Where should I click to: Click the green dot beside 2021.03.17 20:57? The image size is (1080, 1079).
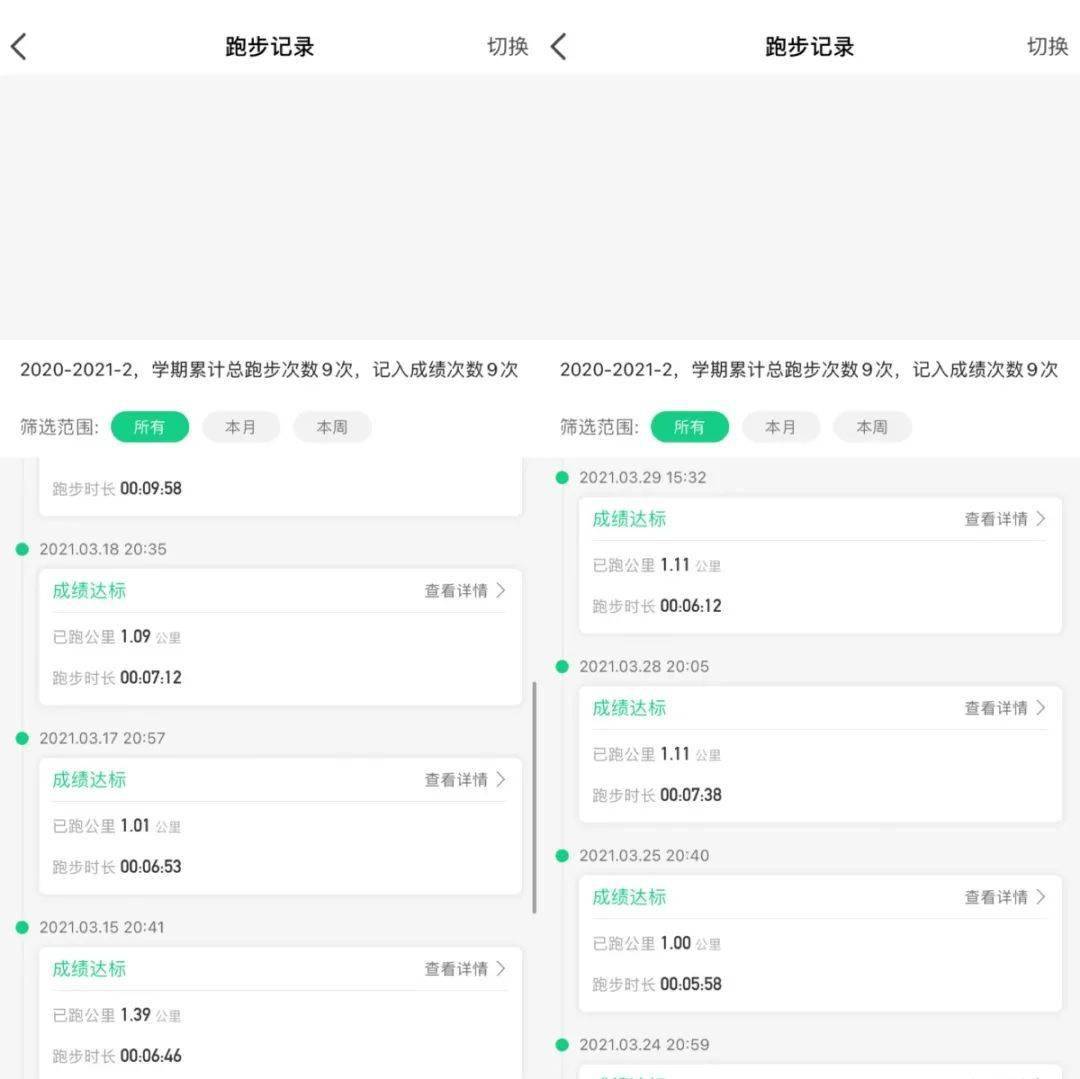pos(22,738)
